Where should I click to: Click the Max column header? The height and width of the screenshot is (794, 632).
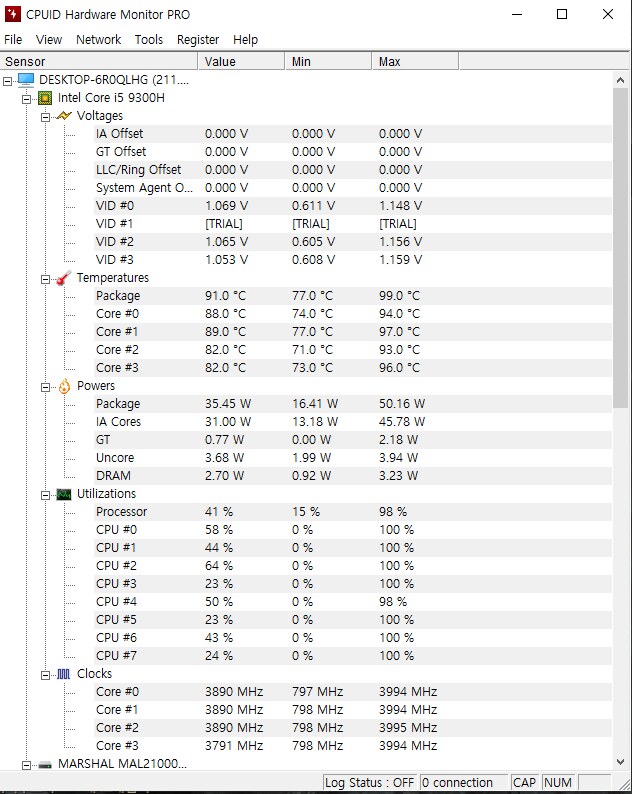(415, 62)
